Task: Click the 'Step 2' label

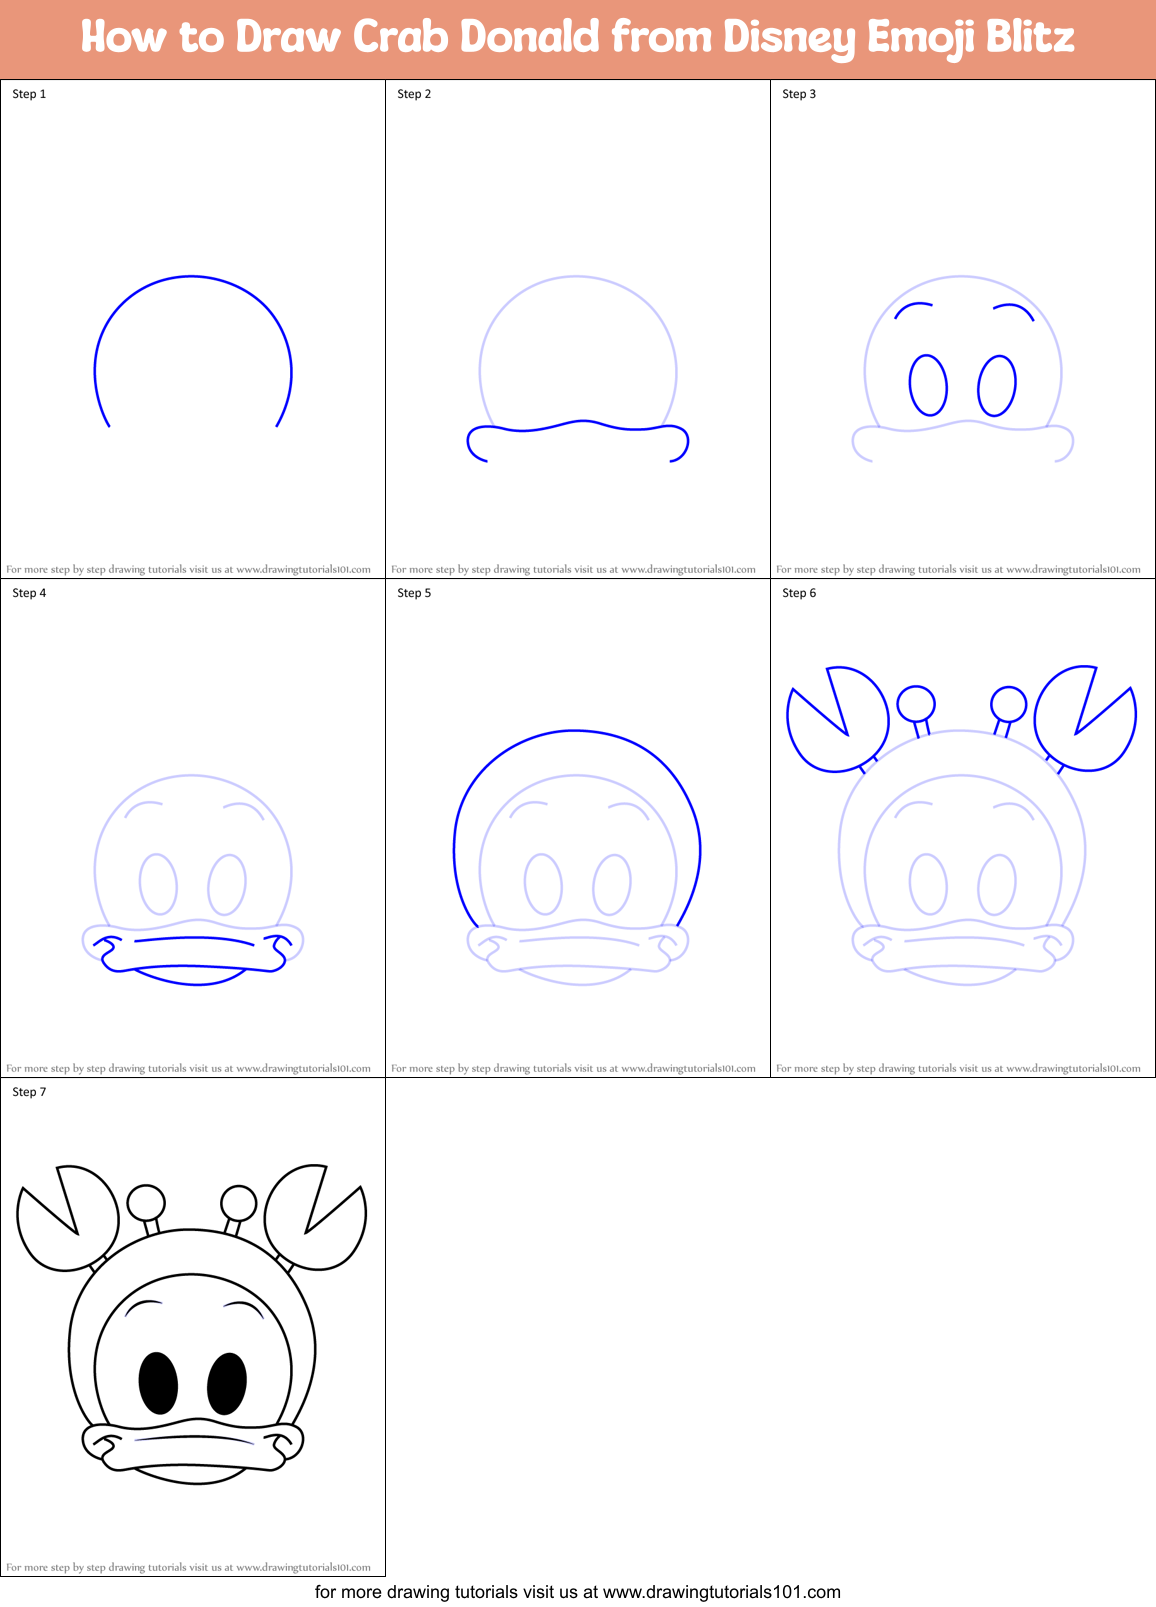Action: click(x=414, y=94)
